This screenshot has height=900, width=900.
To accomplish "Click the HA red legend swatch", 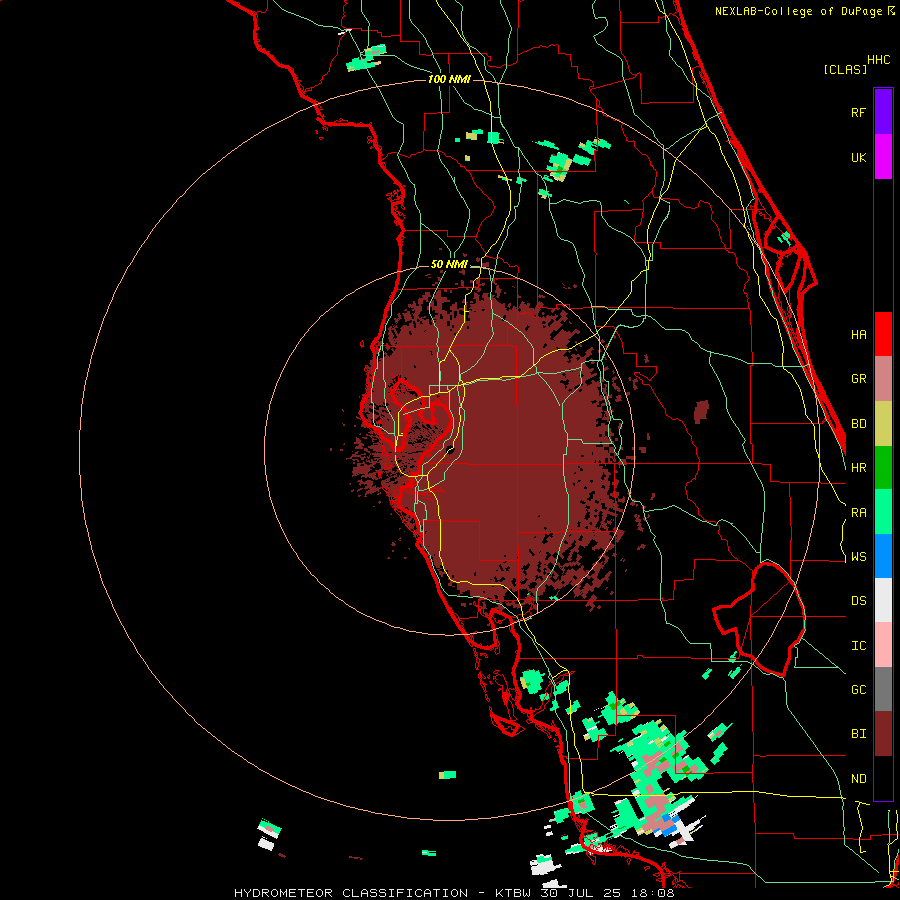I will 883,334.
